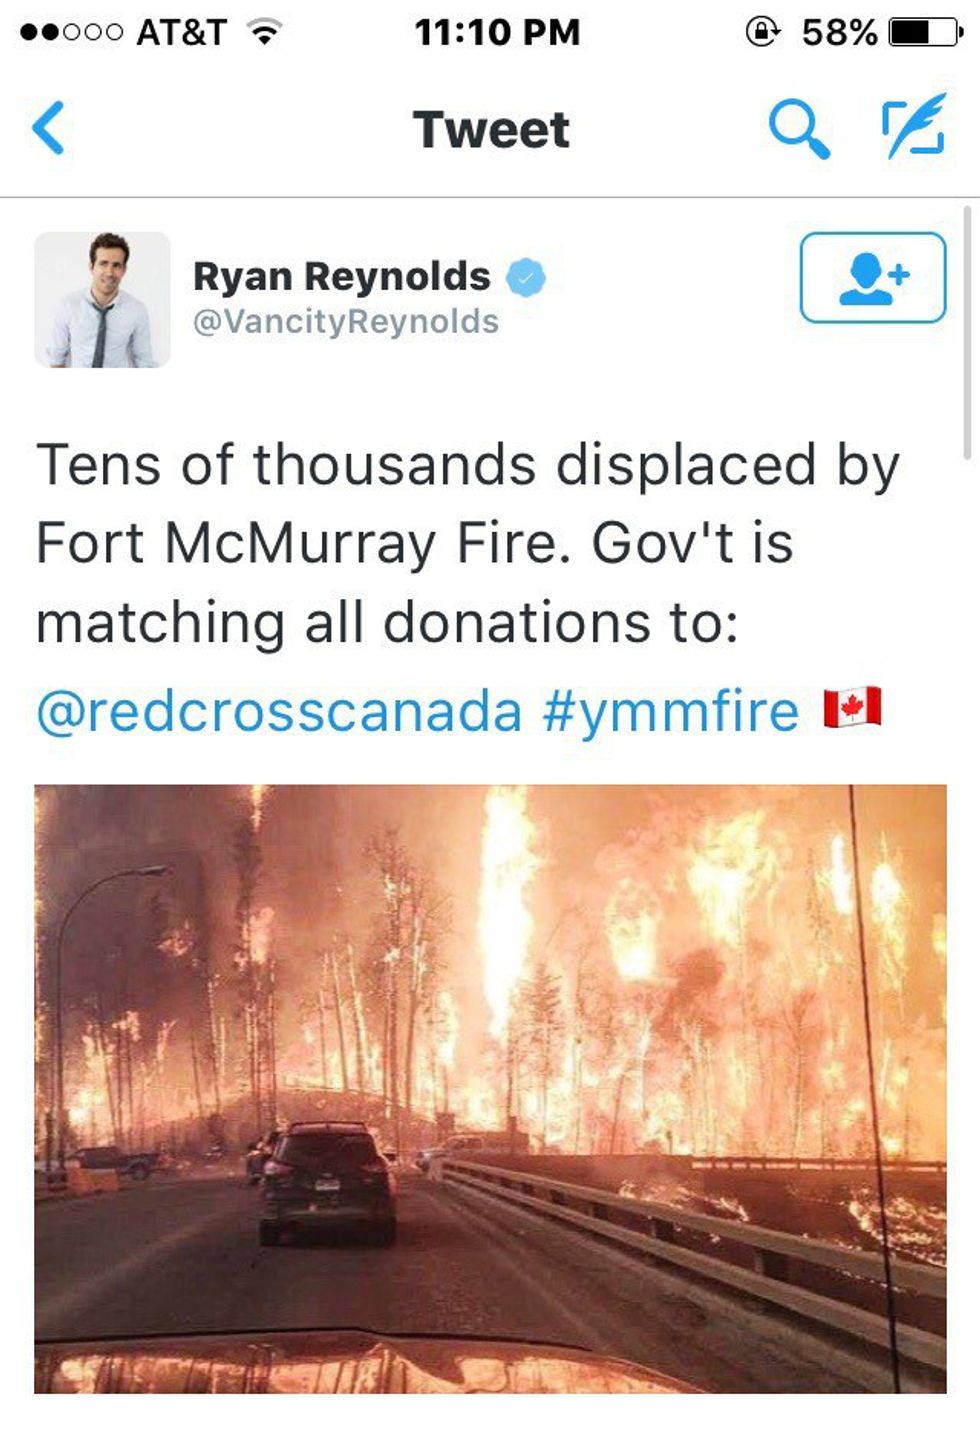Click the vertical scrollbar on right edge
This screenshot has height=1442, width=980.
[x=967, y=332]
